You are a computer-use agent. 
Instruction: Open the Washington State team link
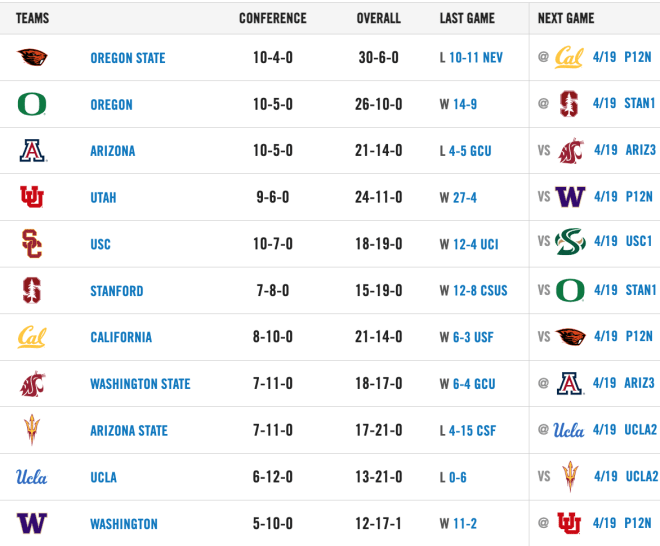(140, 384)
